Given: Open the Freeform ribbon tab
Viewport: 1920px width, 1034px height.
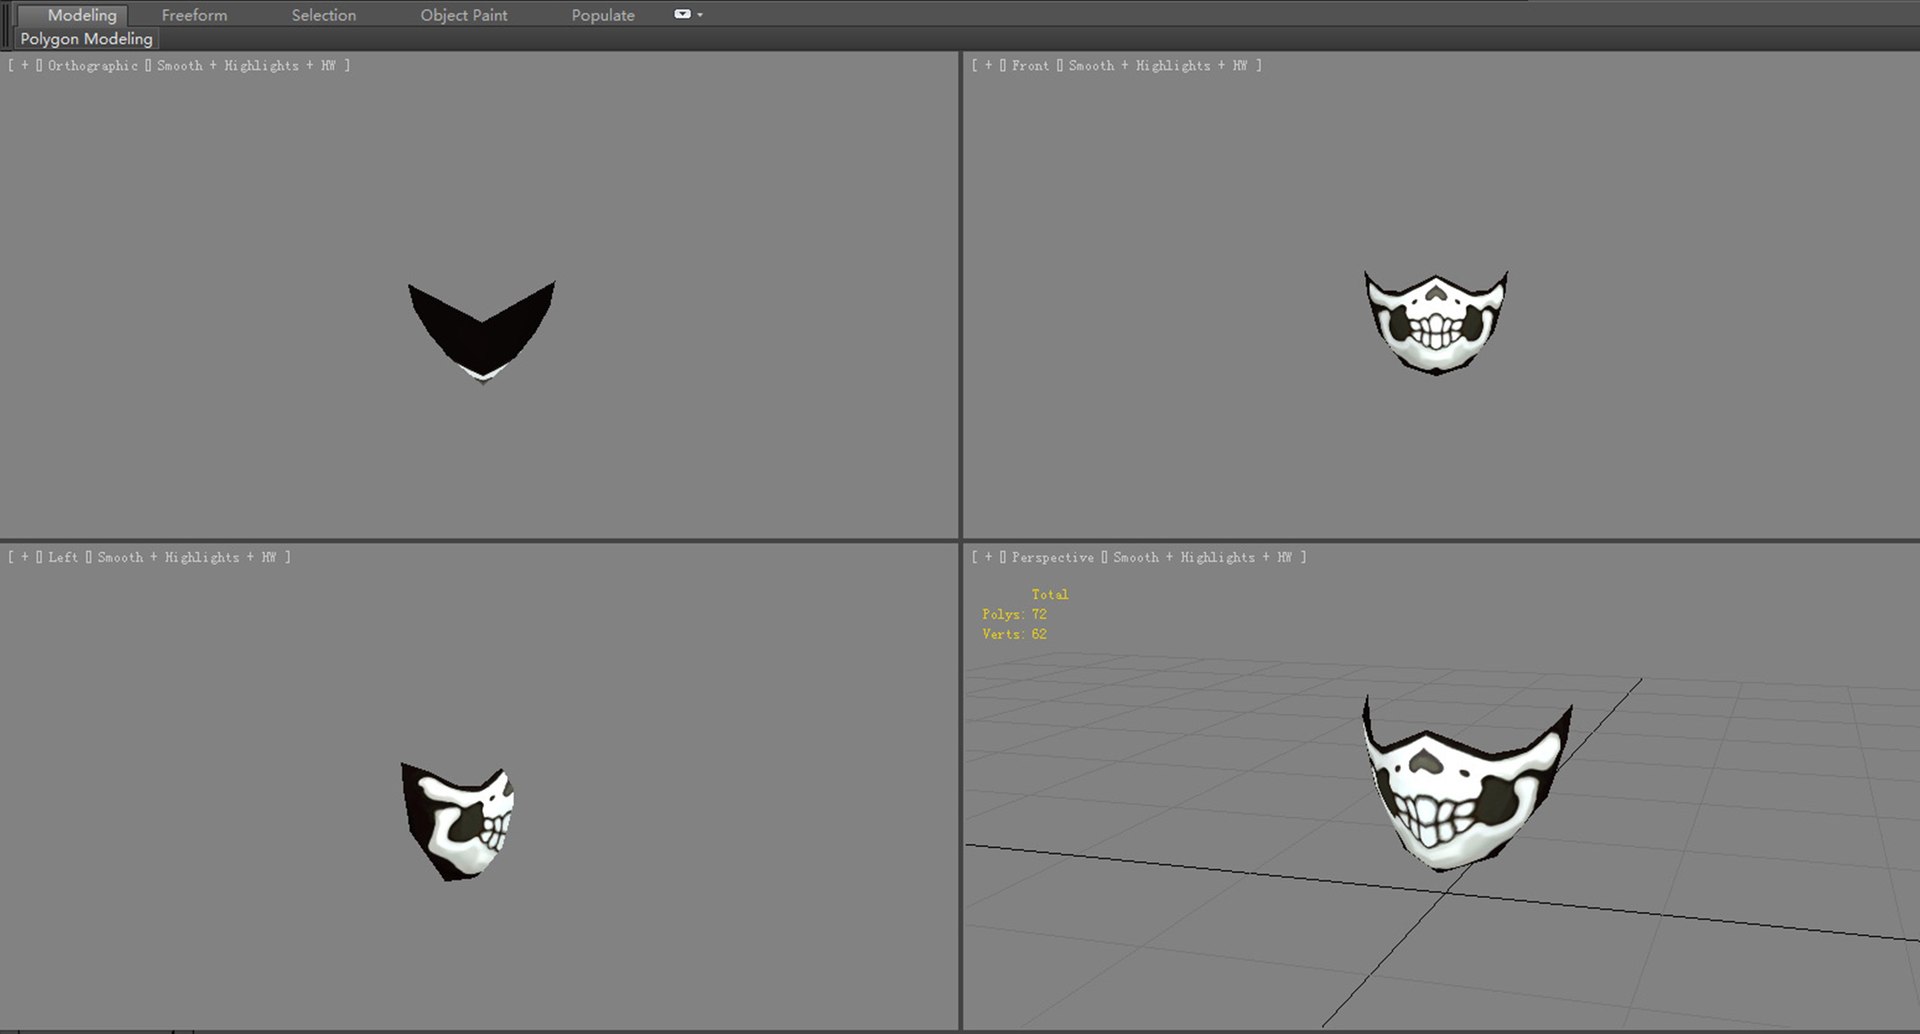Looking at the screenshot, I should [194, 15].
